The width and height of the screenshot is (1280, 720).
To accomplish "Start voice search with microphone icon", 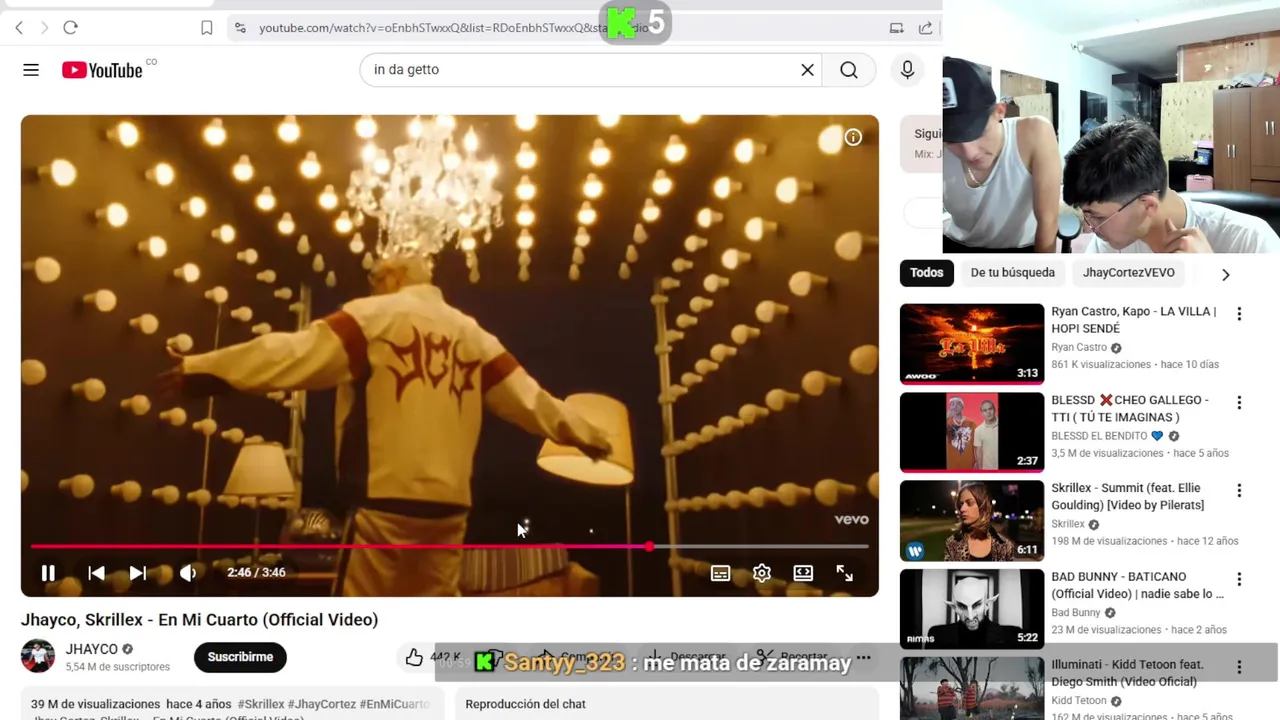I will (907, 70).
